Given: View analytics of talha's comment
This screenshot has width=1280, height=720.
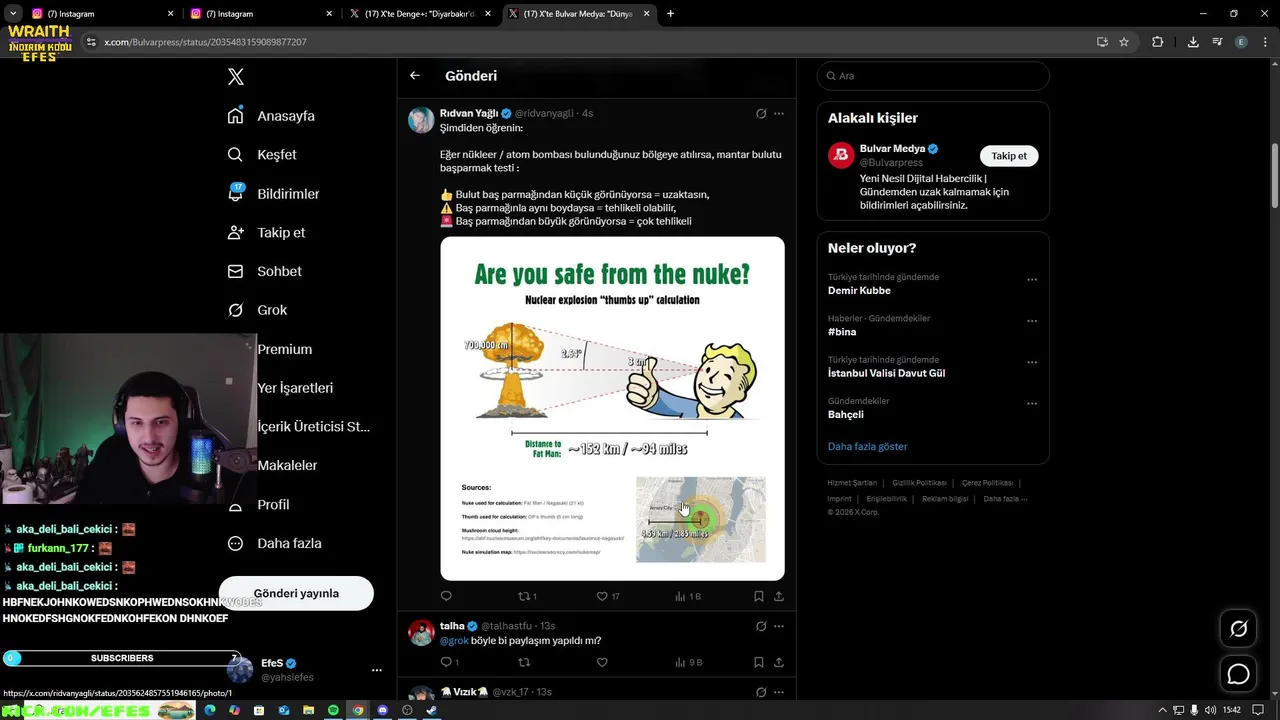Looking at the screenshot, I should [x=689, y=662].
